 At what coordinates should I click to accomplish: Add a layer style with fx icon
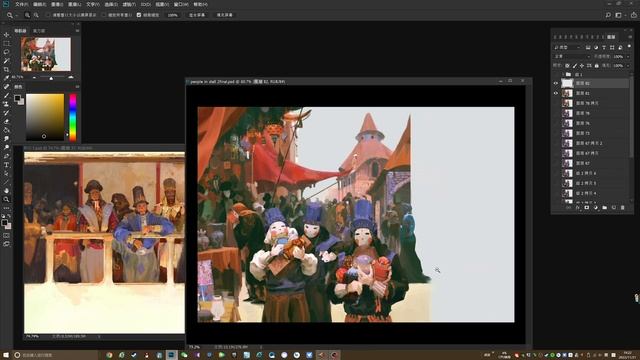coord(578,208)
